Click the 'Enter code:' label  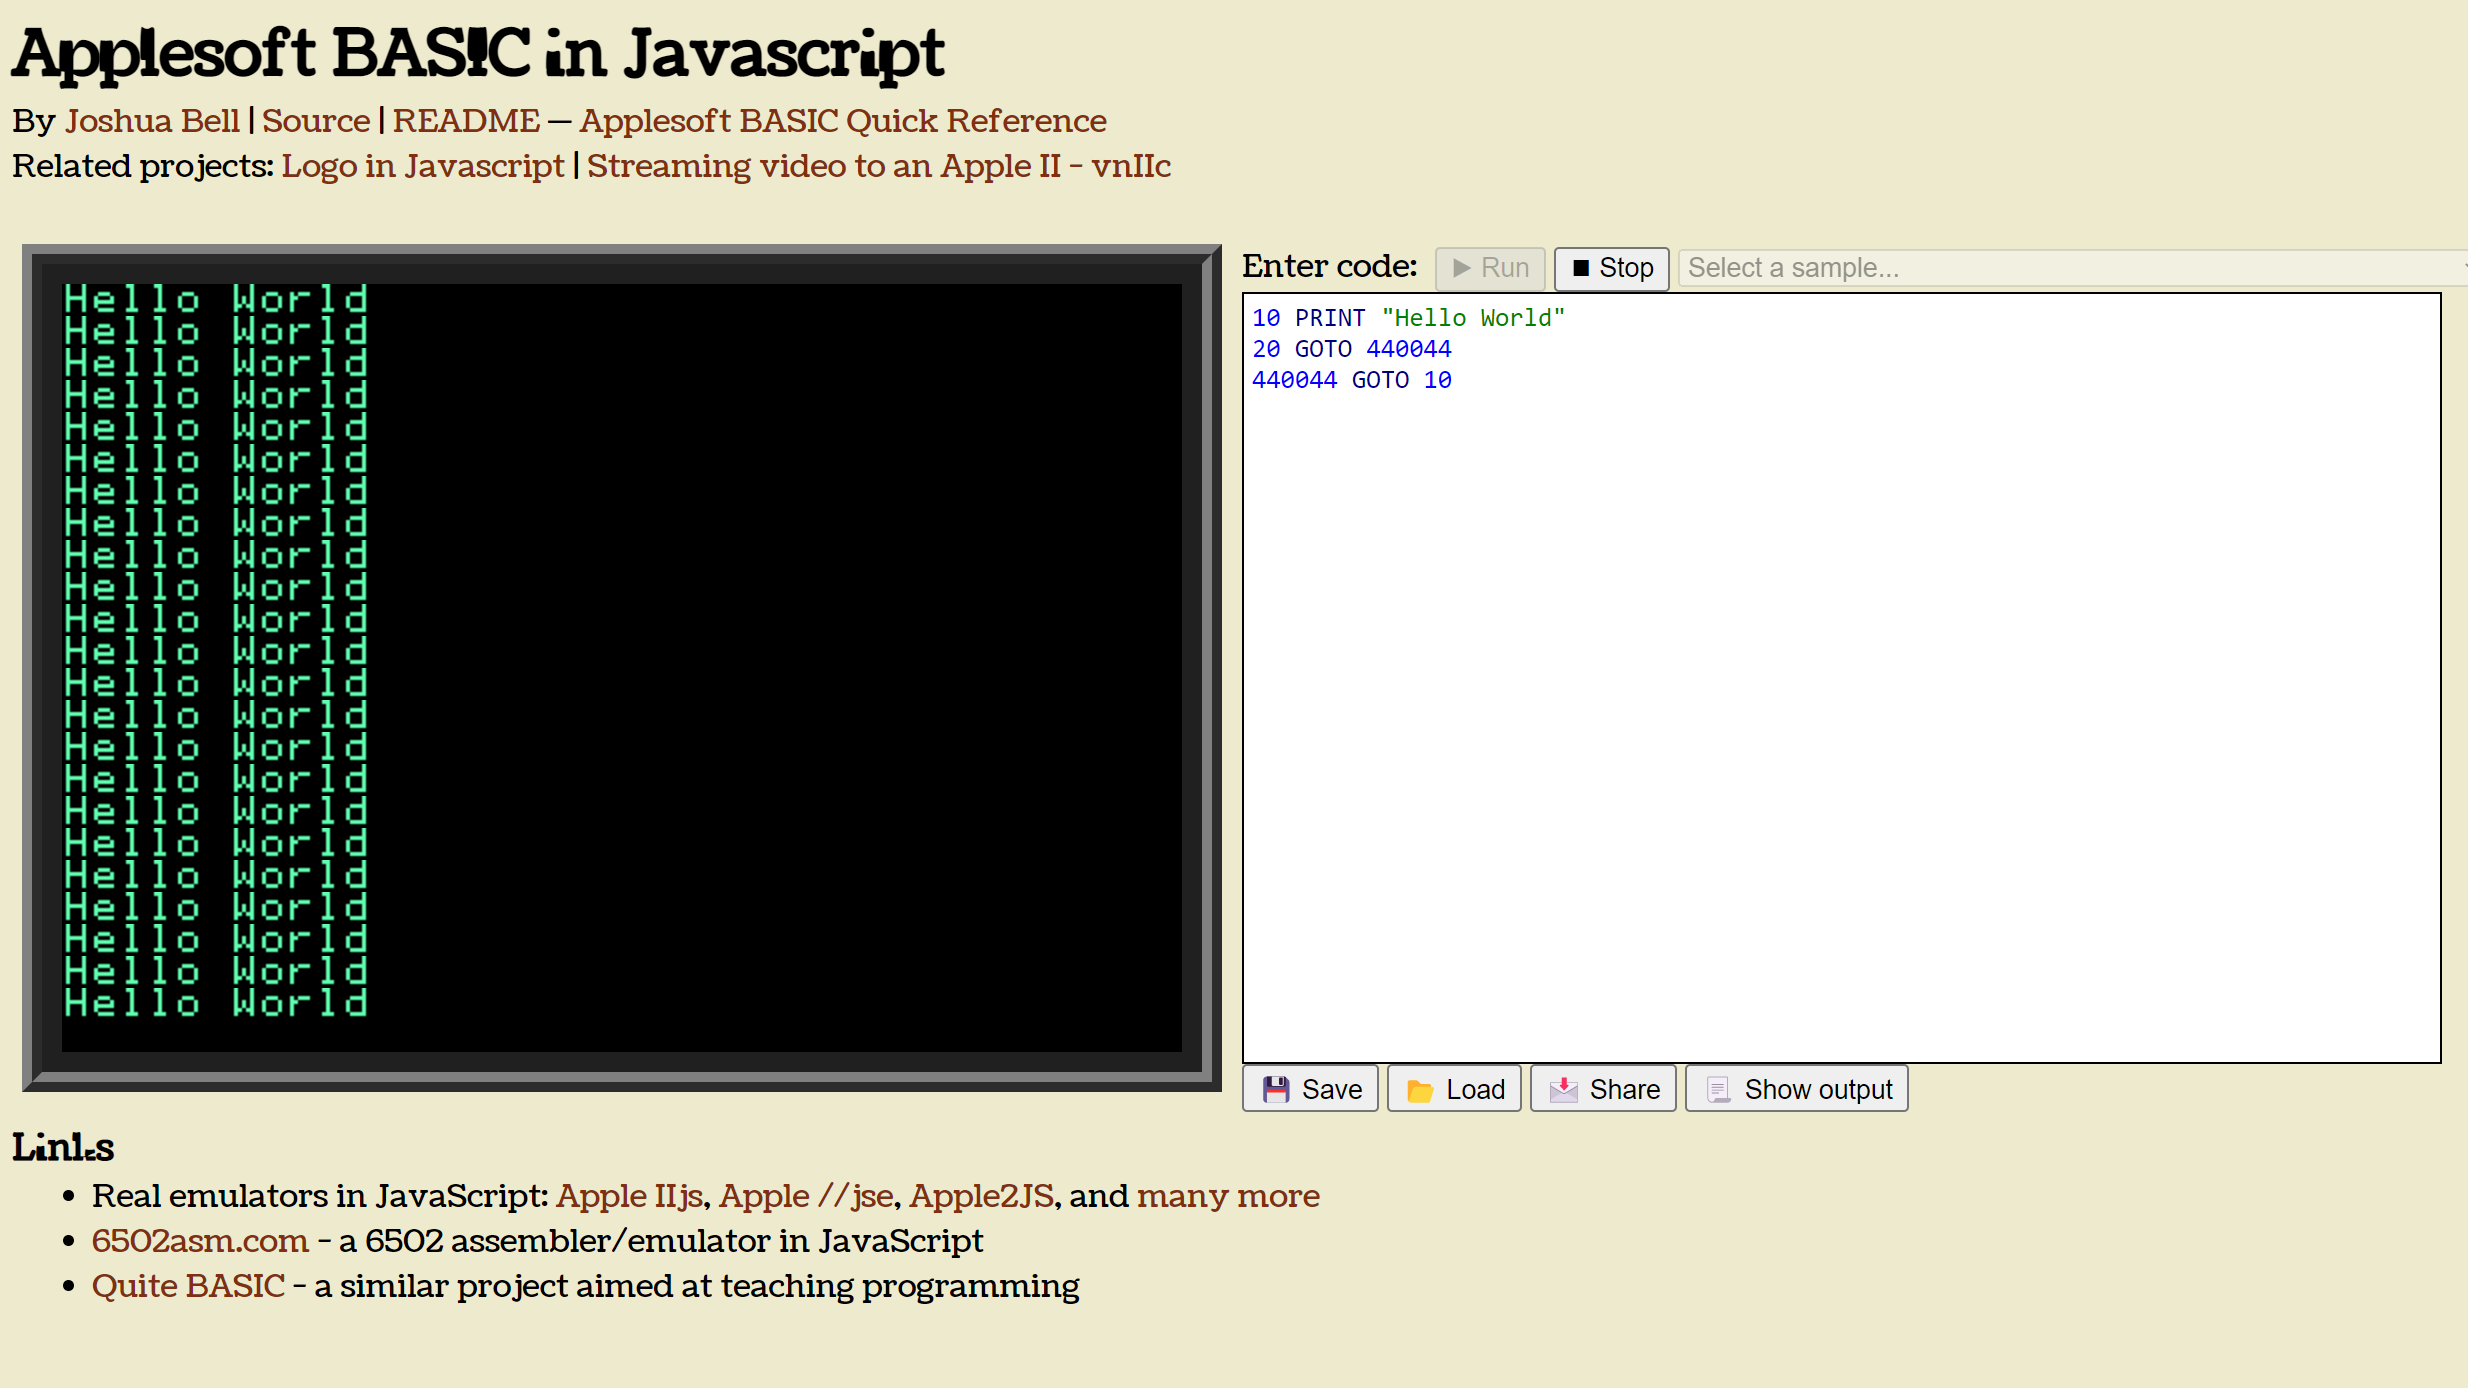[x=1329, y=267]
